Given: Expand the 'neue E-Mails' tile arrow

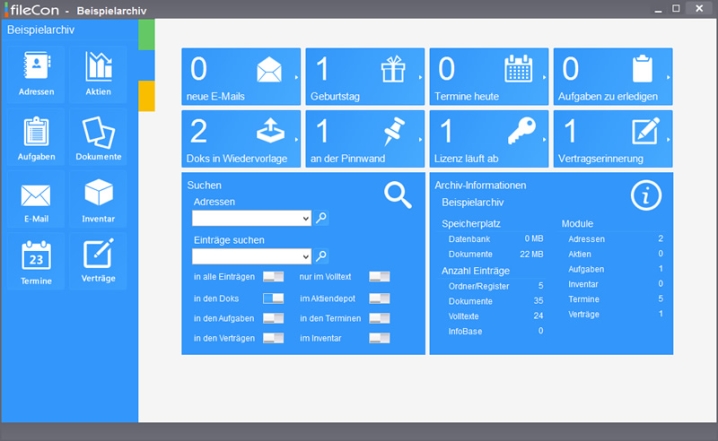Looking at the screenshot, I should [x=296, y=77].
